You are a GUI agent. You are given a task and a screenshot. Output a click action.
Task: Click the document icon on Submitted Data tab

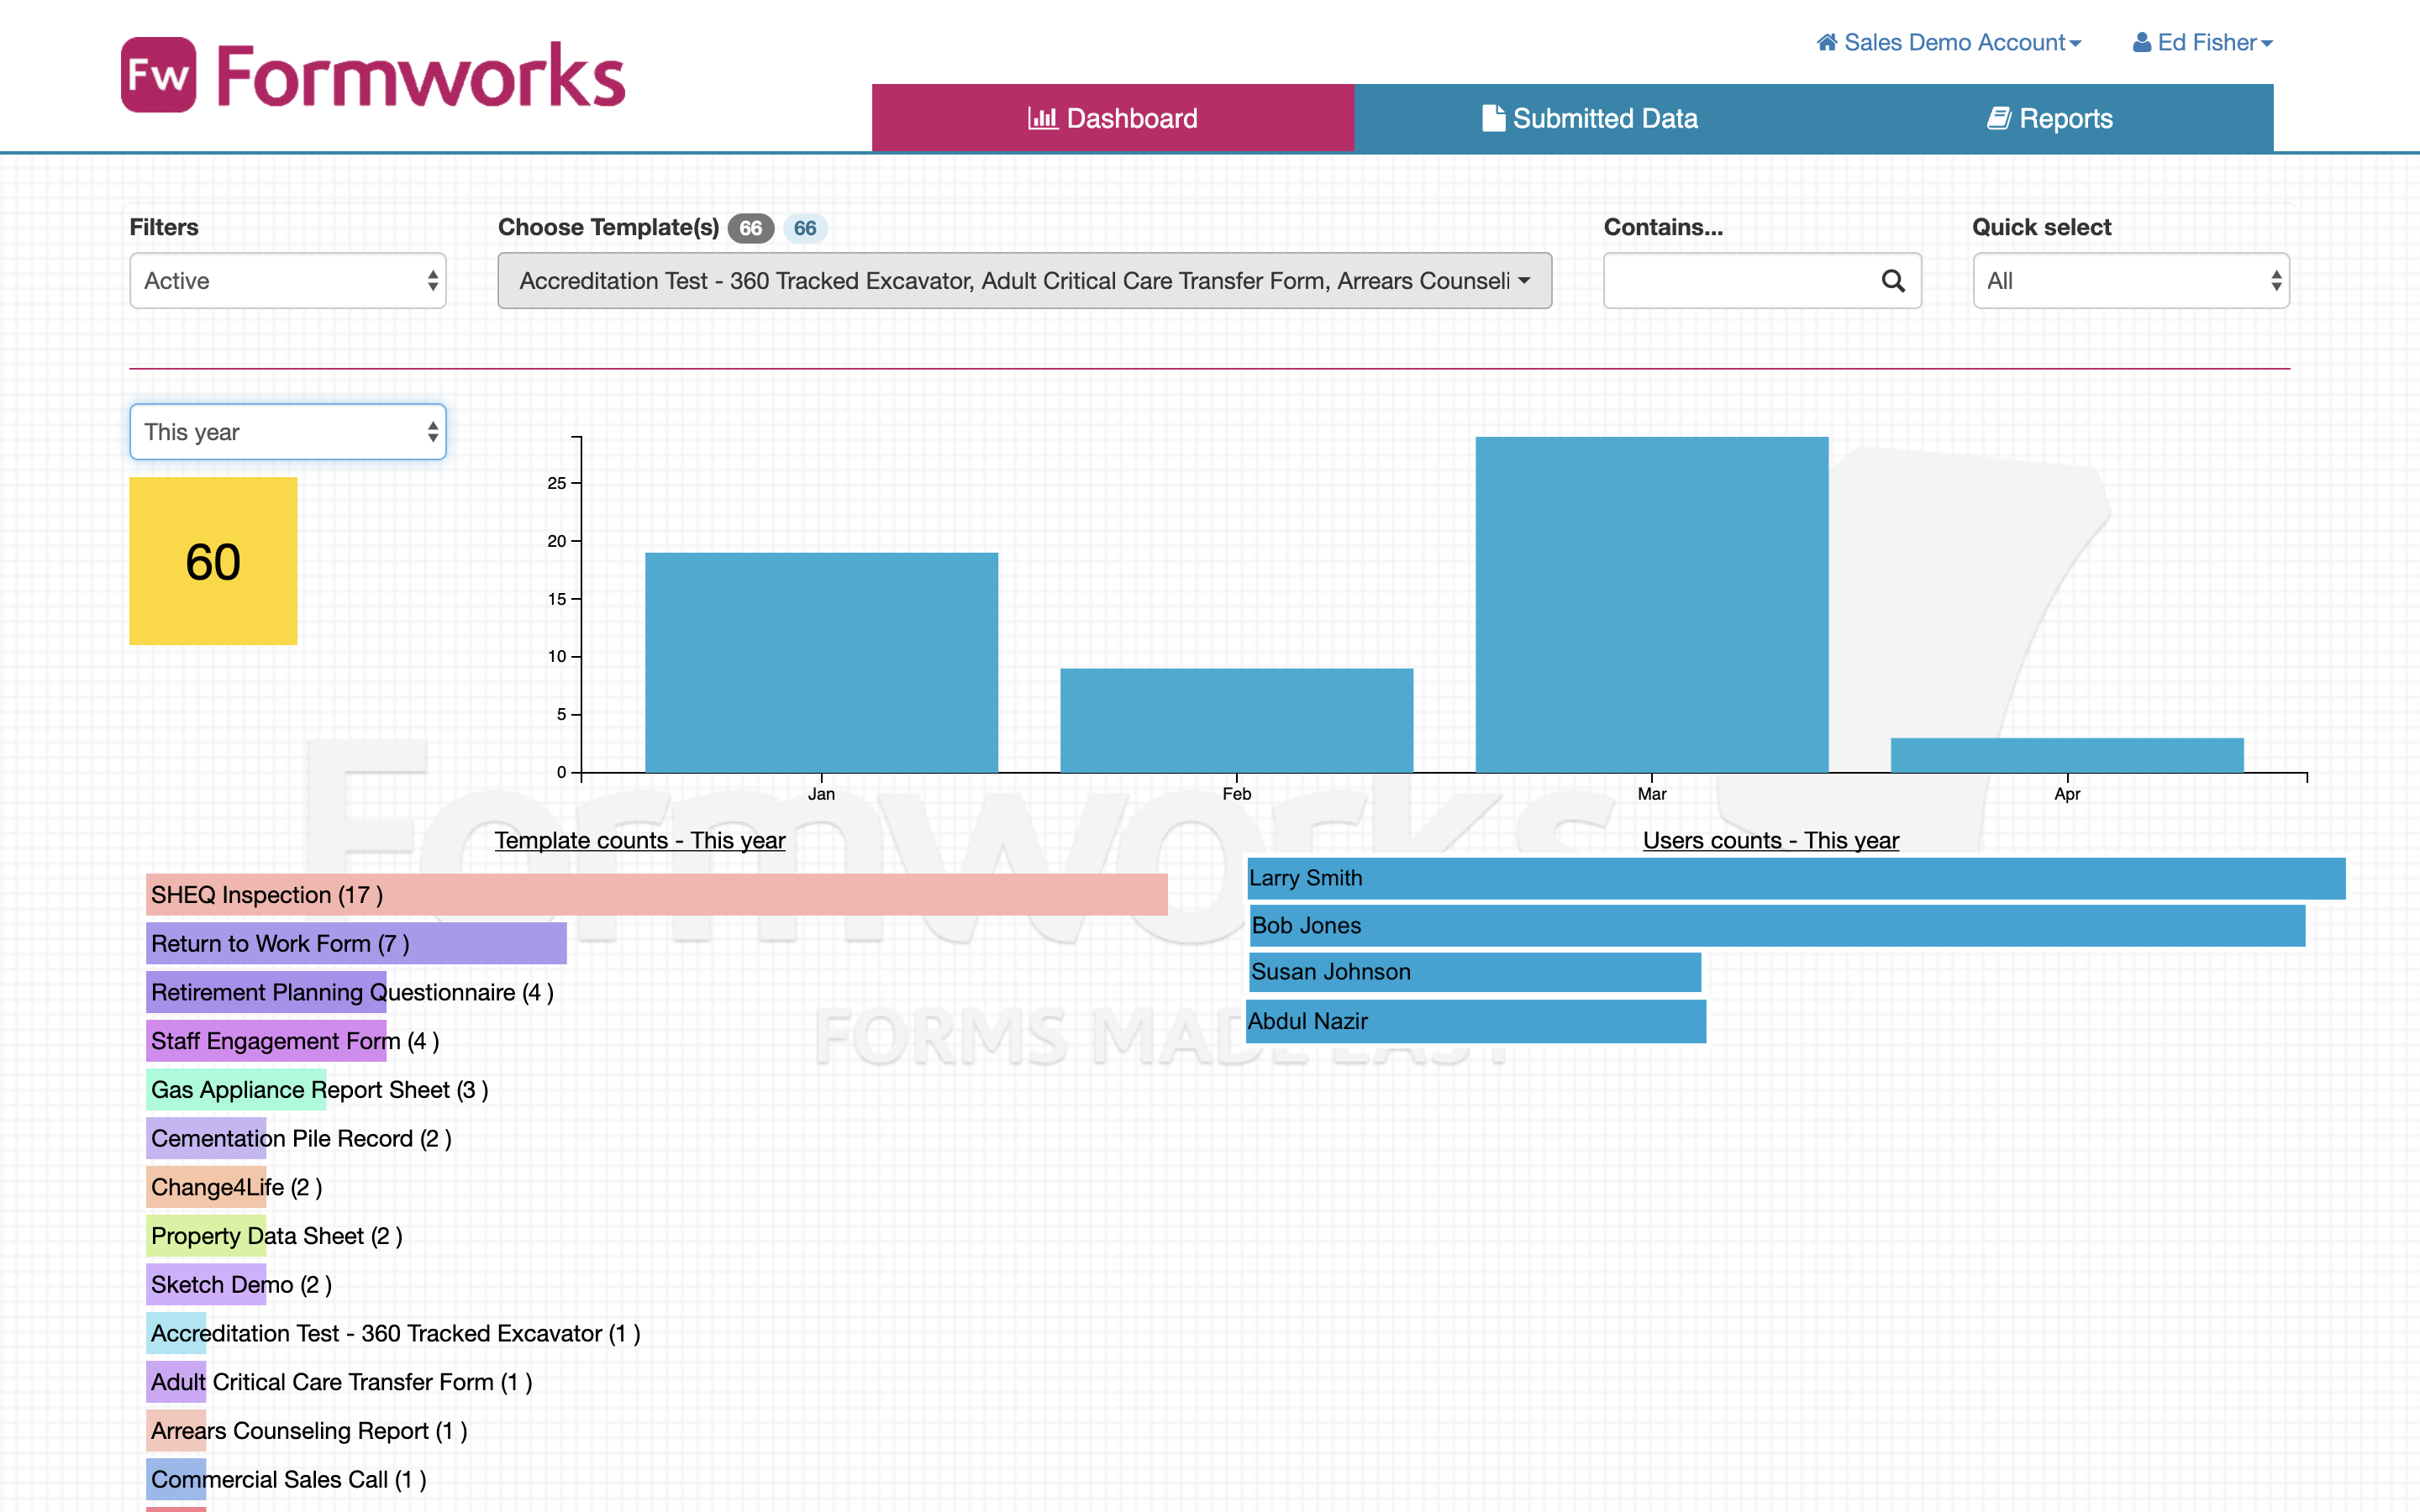(1492, 118)
